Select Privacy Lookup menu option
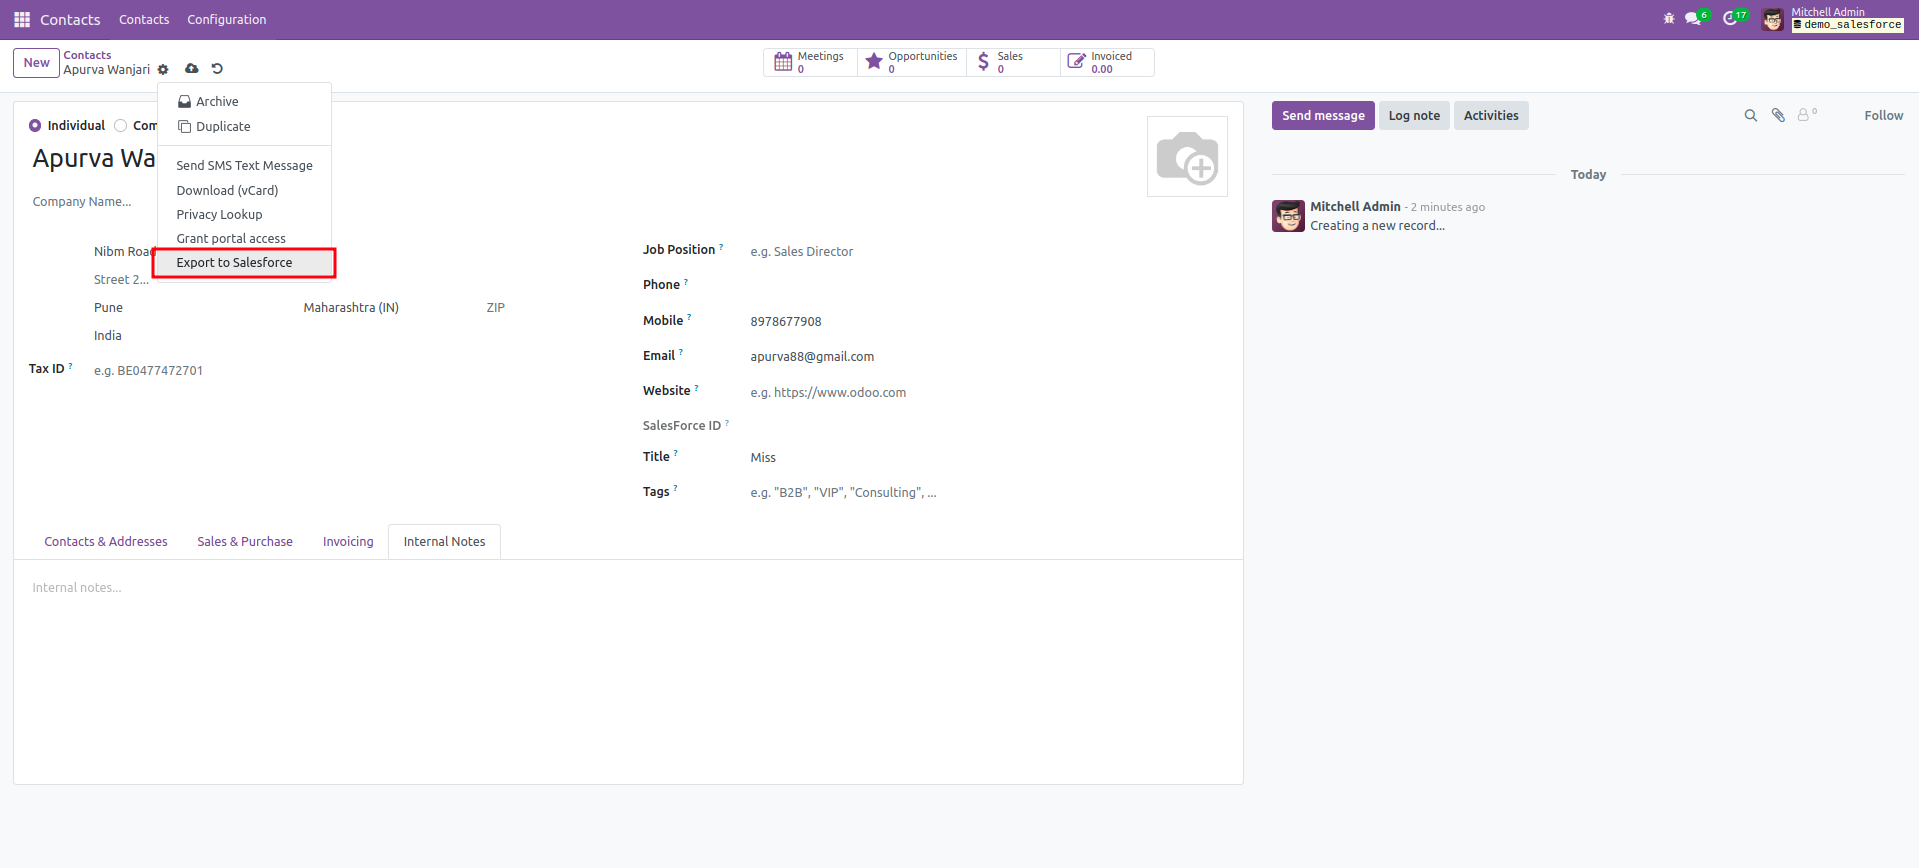1919x868 pixels. click(x=244, y=215)
